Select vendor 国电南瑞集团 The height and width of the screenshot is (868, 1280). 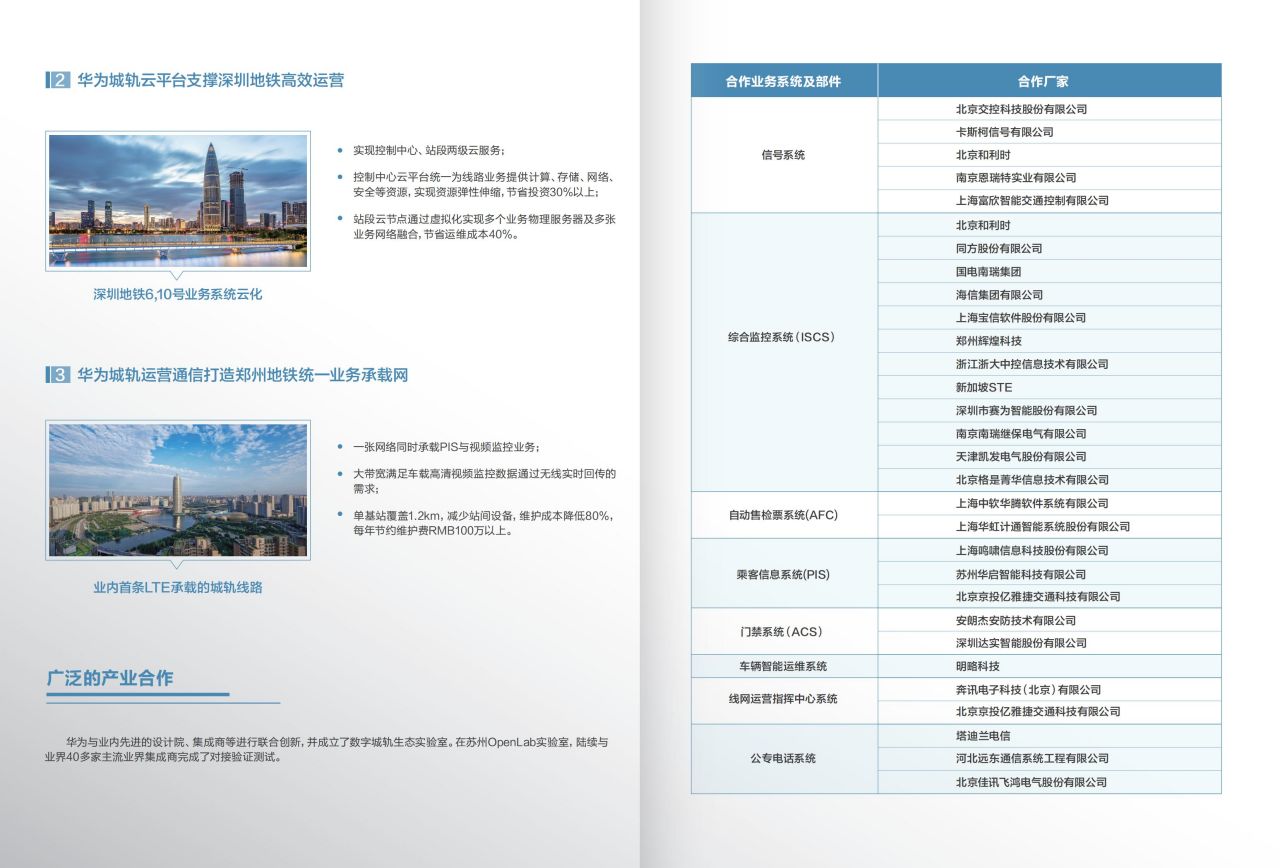point(988,271)
